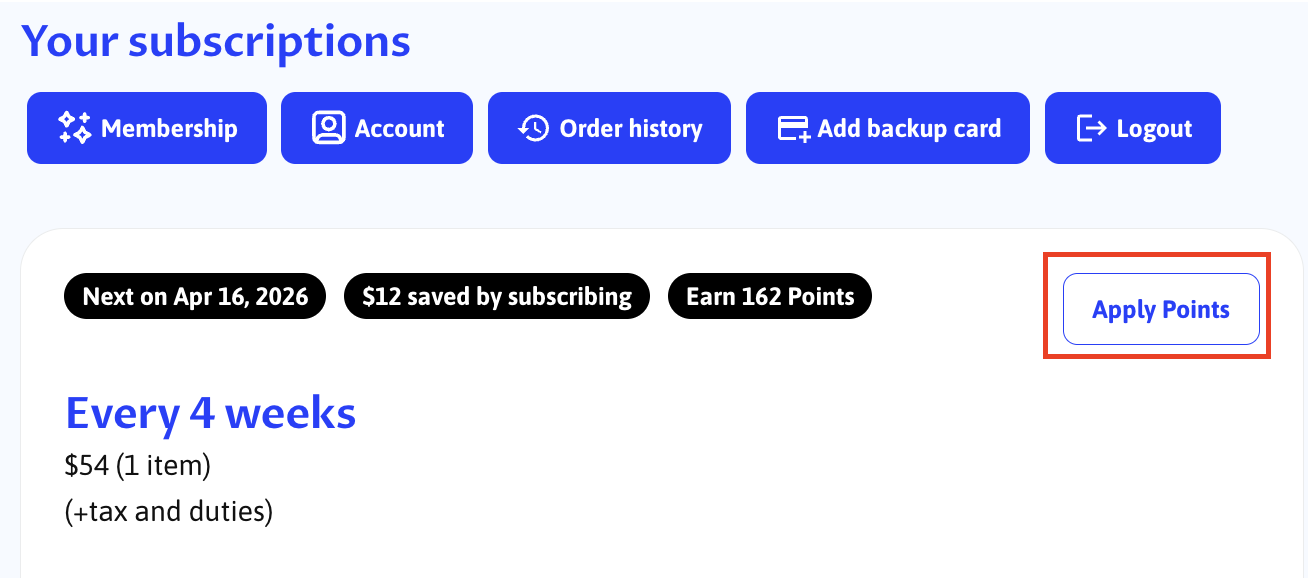
Task: Go to Account settings
Action: (x=399, y=128)
